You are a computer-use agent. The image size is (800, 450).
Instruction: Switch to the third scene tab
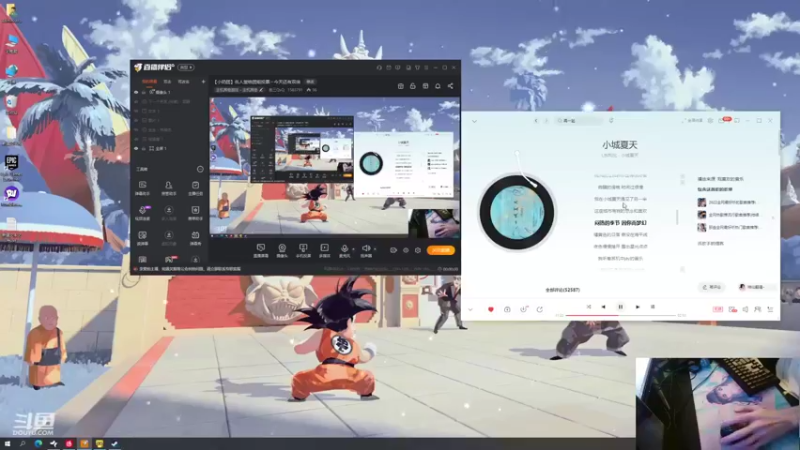183,82
